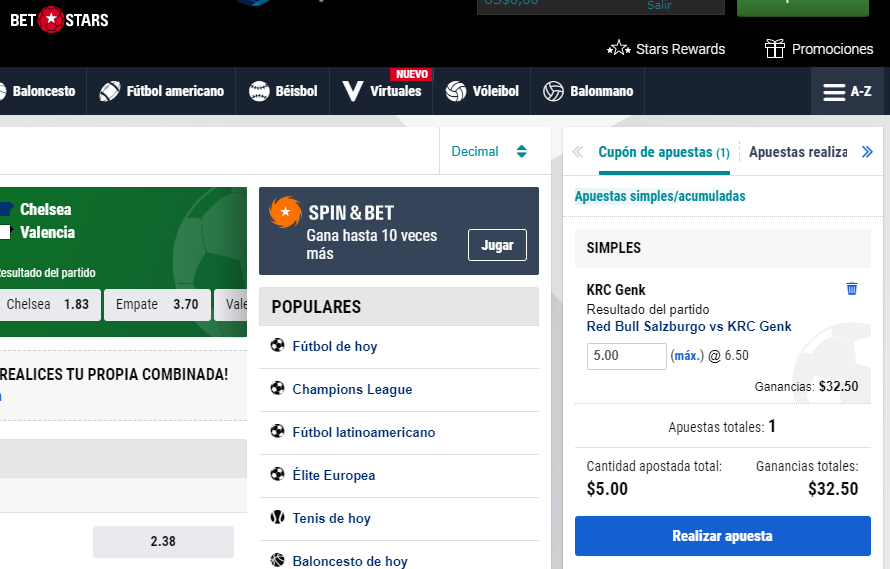Screen dimensions: 890x569
Task: Open Fútbol americano menu item
Action: coord(161,91)
